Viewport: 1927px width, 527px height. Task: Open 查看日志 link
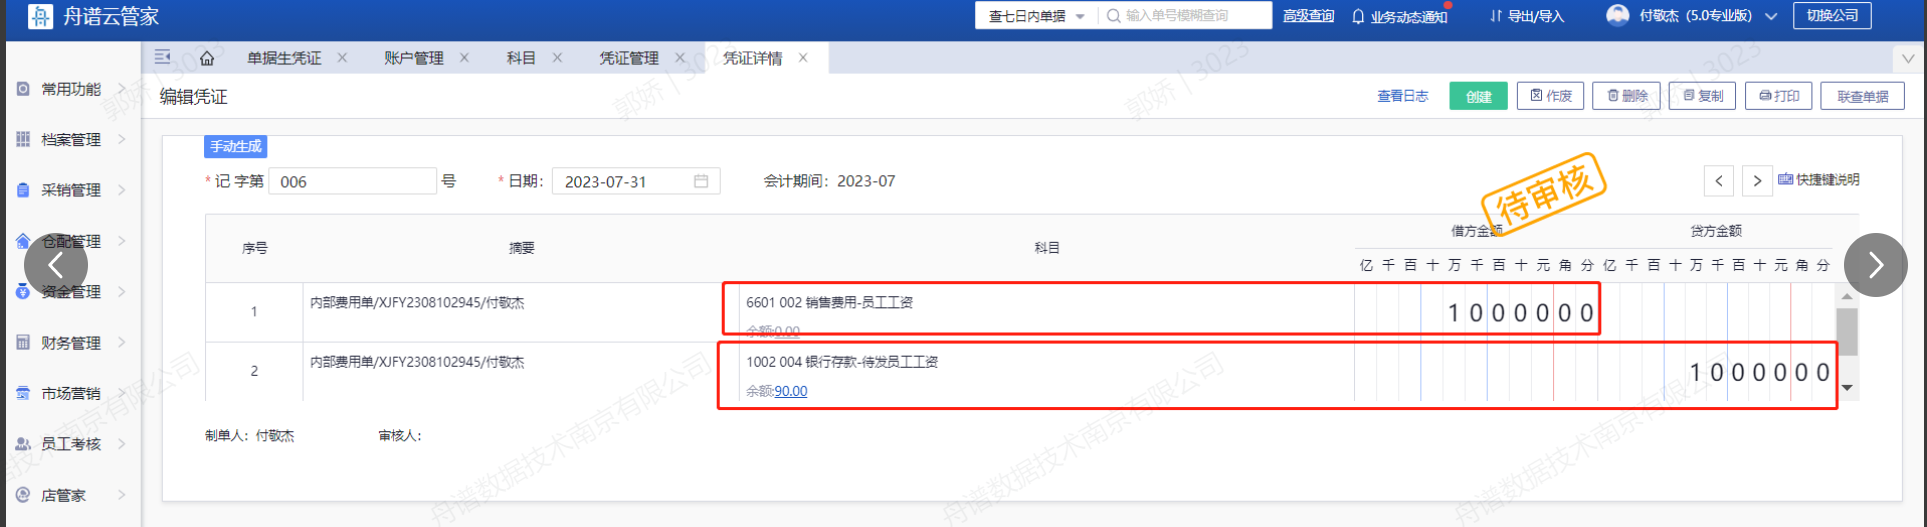pos(1402,96)
